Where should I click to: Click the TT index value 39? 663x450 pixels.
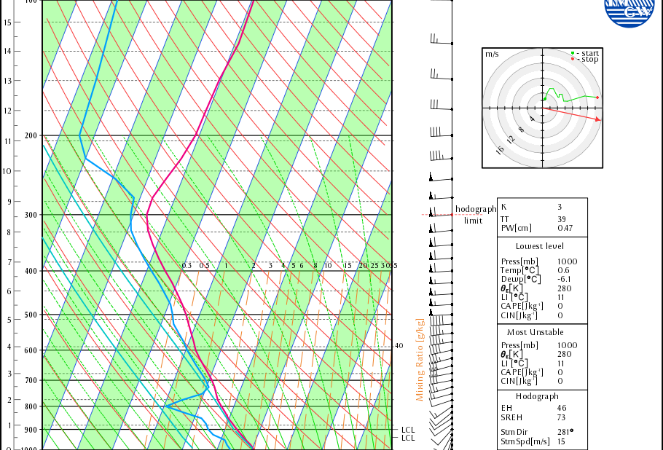click(x=561, y=218)
